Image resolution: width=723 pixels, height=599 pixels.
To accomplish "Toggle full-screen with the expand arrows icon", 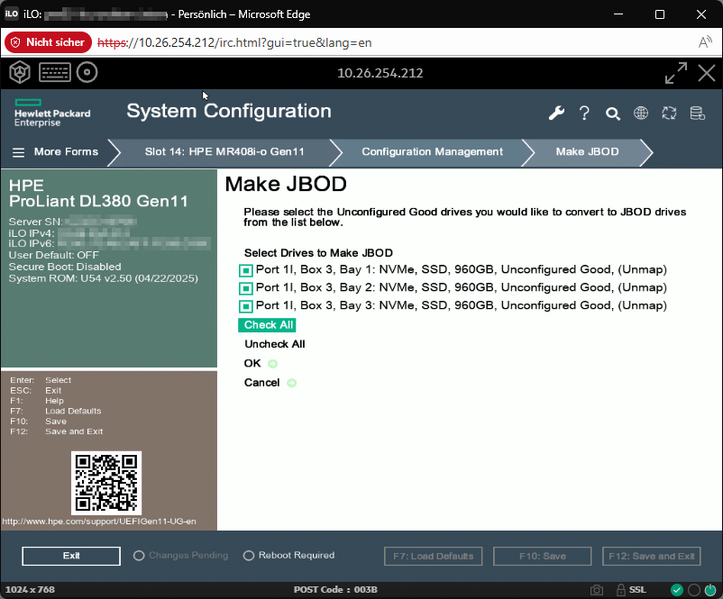I will coord(676,73).
